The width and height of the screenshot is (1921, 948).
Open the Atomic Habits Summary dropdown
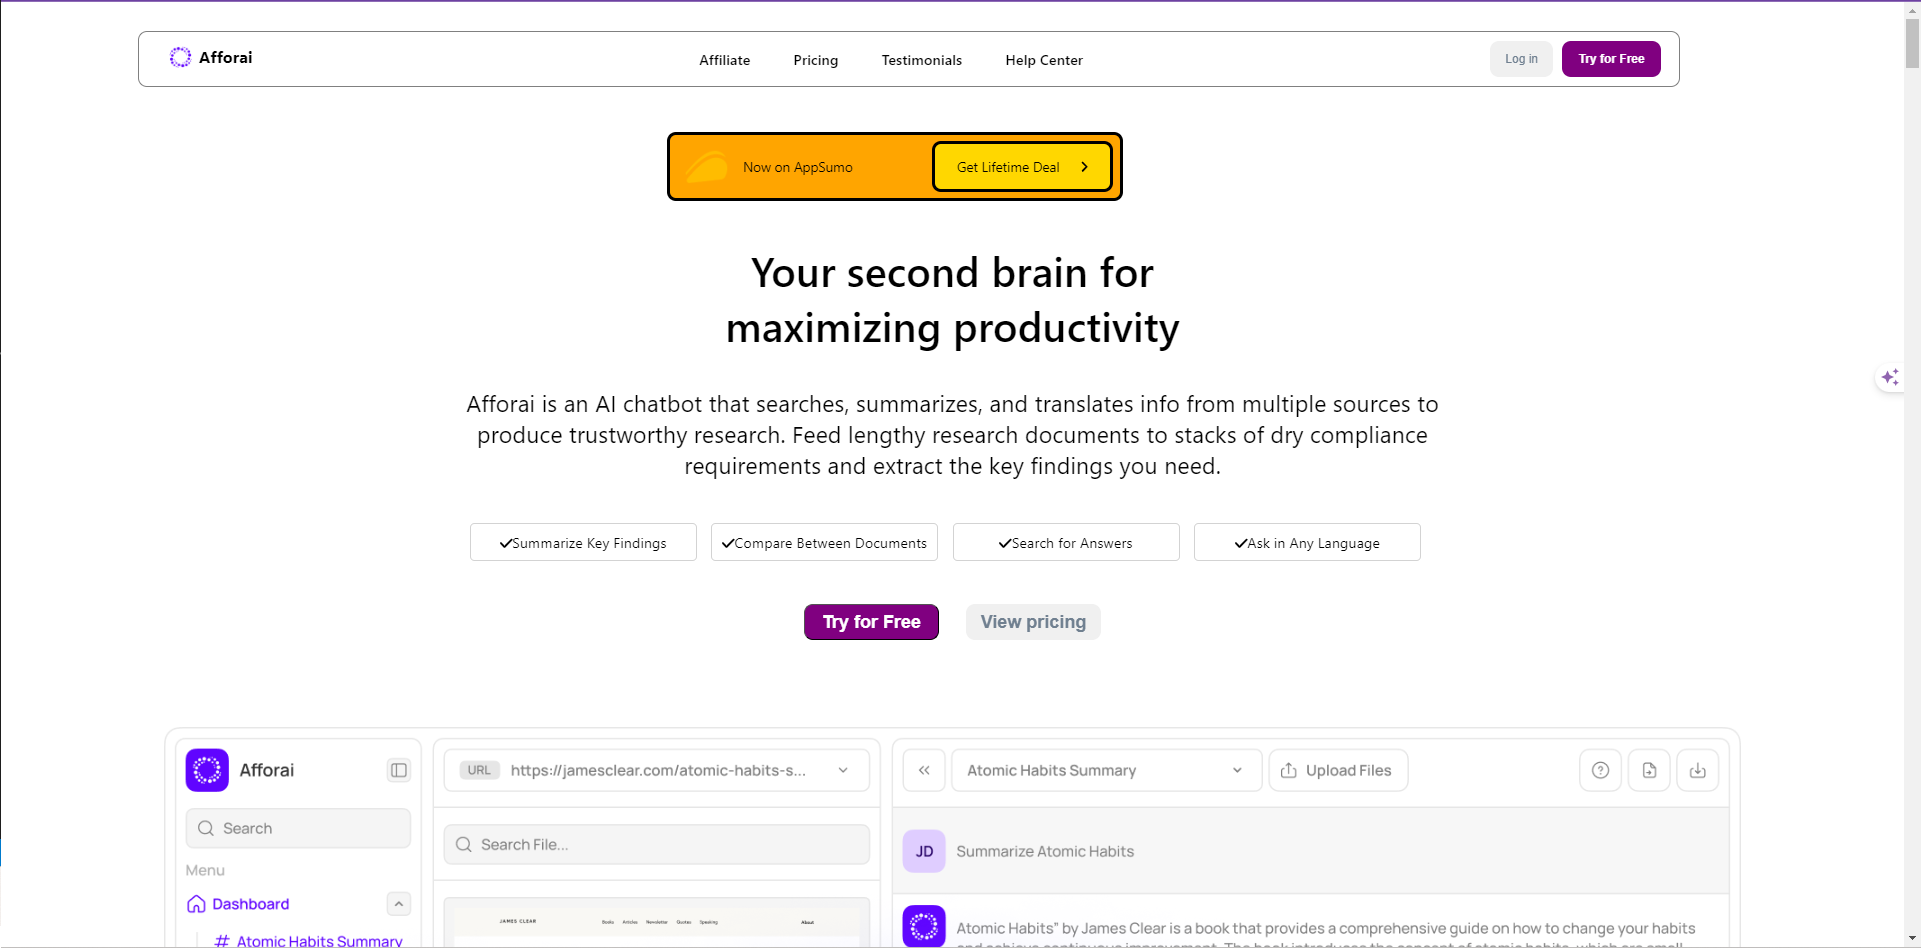[1106, 770]
